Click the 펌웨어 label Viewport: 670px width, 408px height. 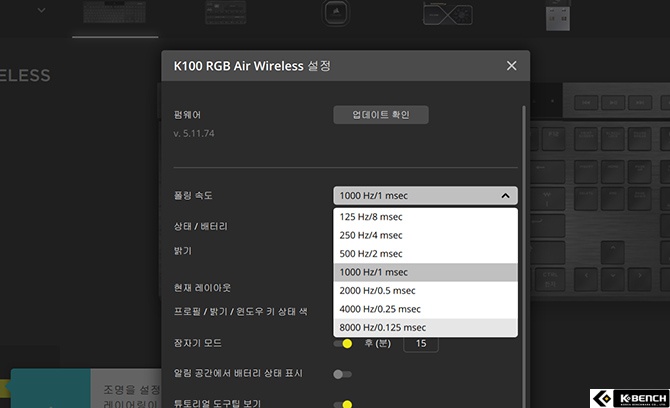(187, 115)
